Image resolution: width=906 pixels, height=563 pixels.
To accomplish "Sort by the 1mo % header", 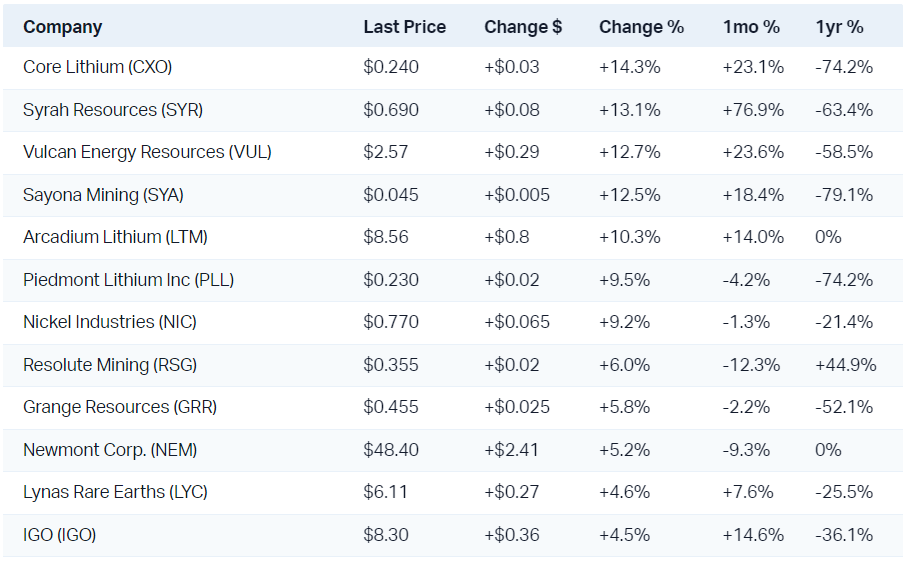I will click(751, 27).
